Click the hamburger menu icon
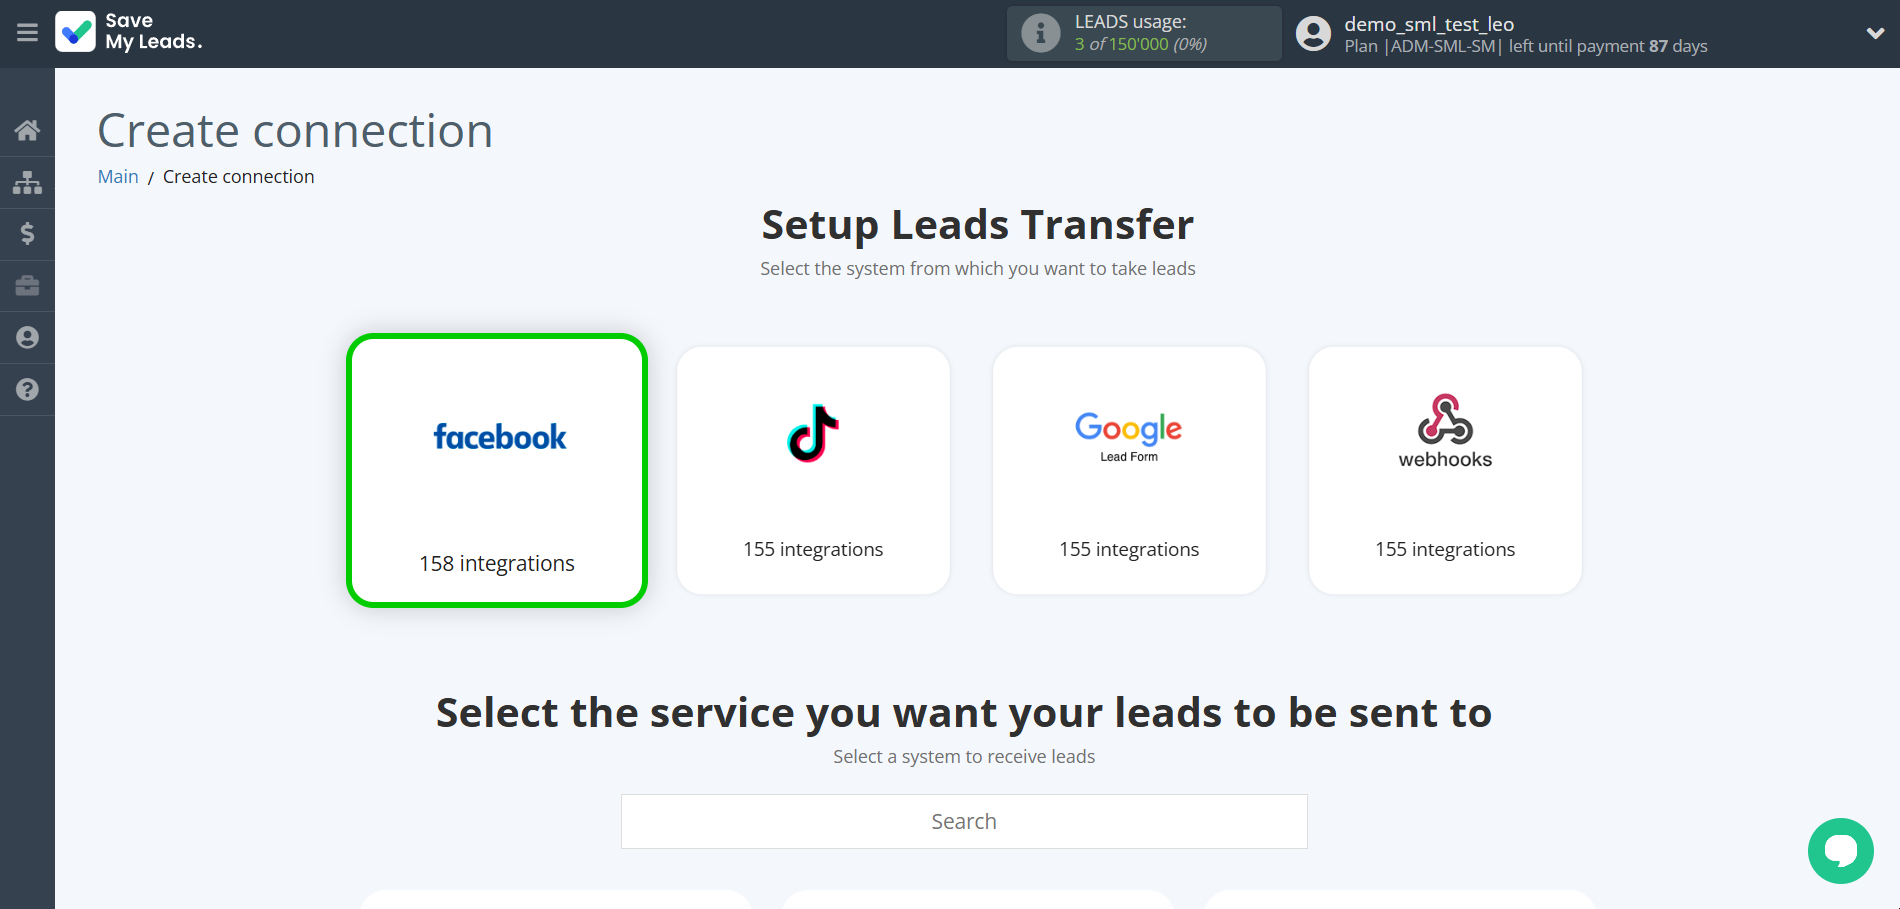Image resolution: width=1900 pixels, height=909 pixels. tap(27, 33)
